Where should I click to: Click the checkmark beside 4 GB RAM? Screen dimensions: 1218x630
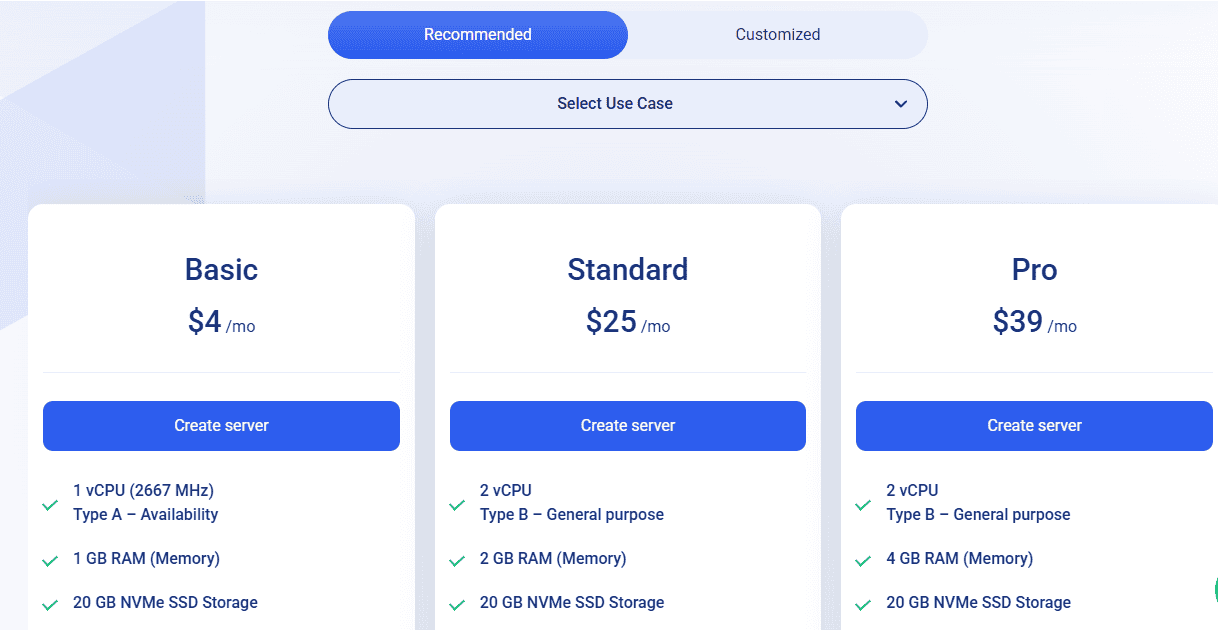[863, 561]
